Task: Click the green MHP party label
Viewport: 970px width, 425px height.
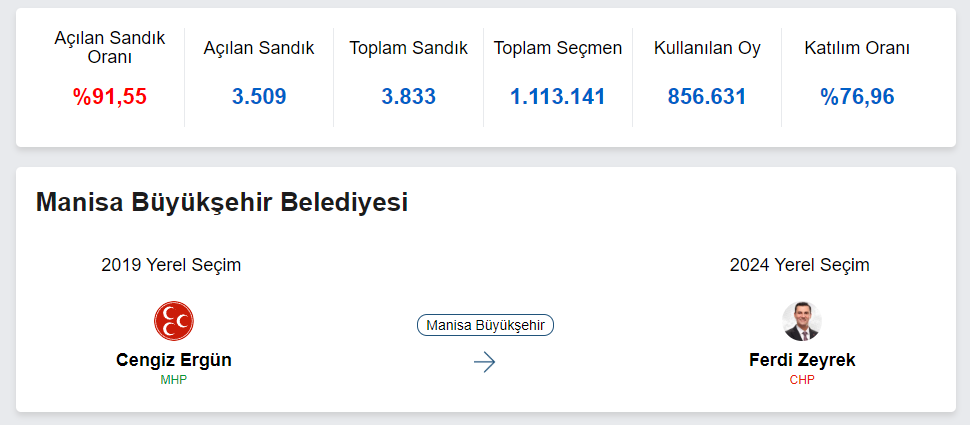Action: click(x=174, y=380)
